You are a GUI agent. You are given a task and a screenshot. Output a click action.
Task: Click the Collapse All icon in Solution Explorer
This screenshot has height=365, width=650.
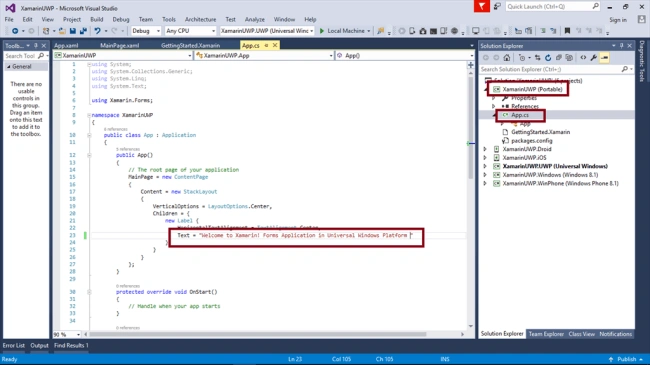tap(558, 58)
